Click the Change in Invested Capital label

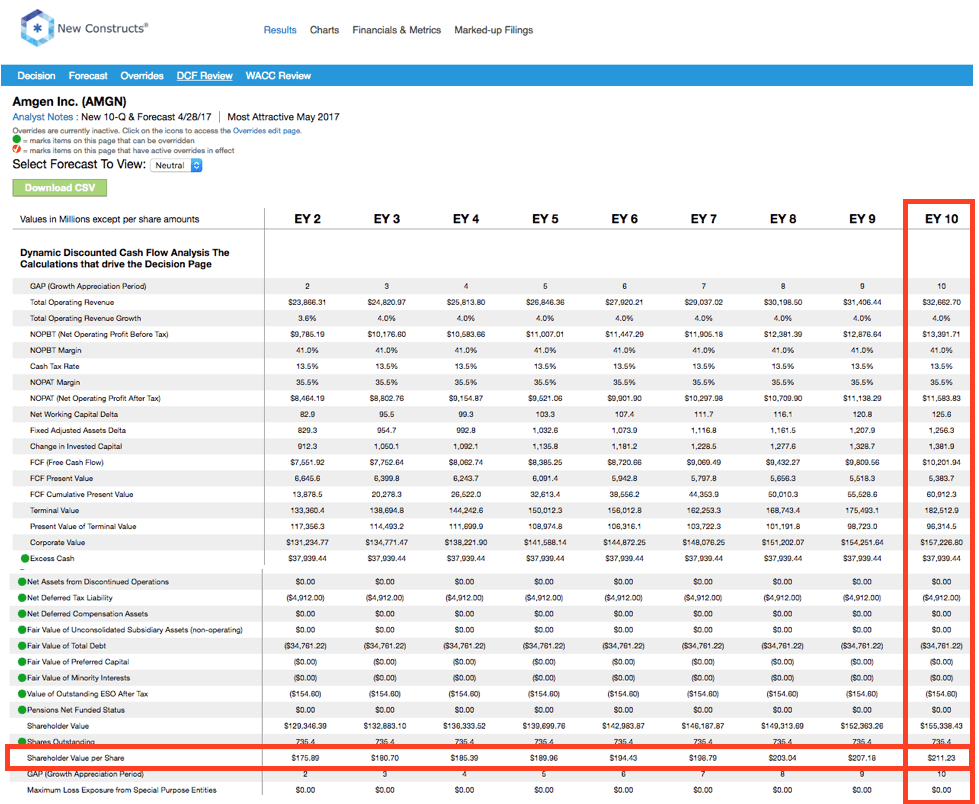[76, 446]
